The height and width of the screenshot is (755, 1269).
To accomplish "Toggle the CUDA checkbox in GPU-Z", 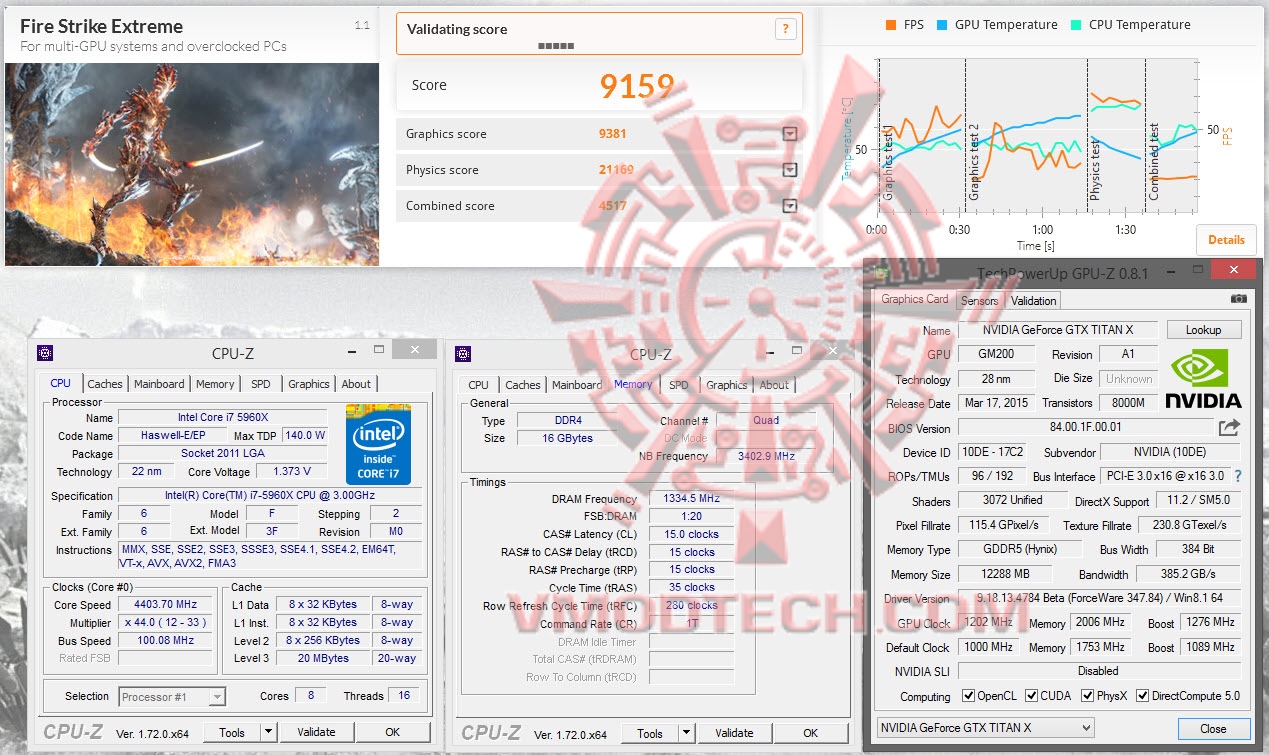I will pyautogui.click(x=1032, y=696).
